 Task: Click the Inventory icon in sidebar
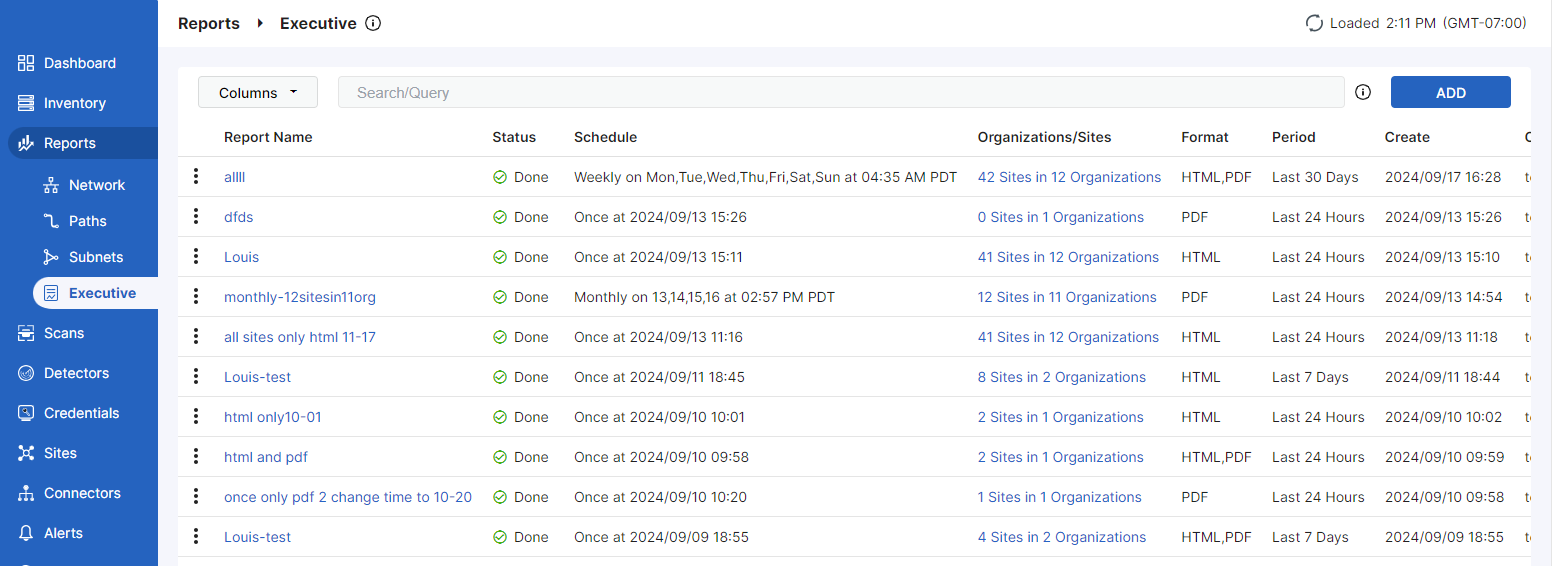26,103
